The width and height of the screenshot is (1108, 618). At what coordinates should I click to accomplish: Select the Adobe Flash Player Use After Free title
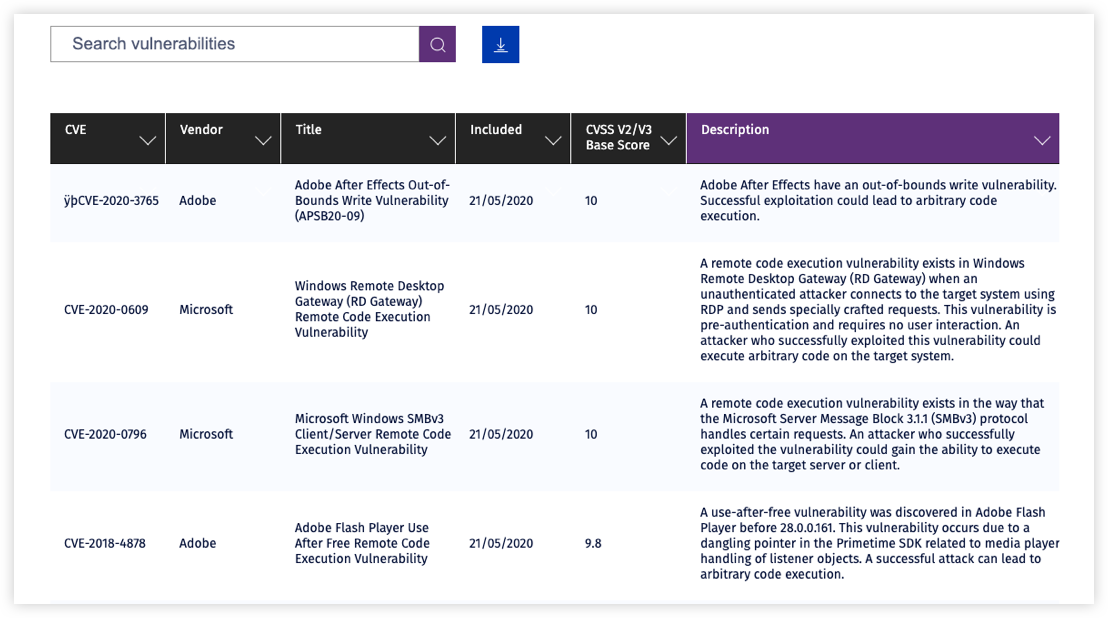tap(362, 543)
